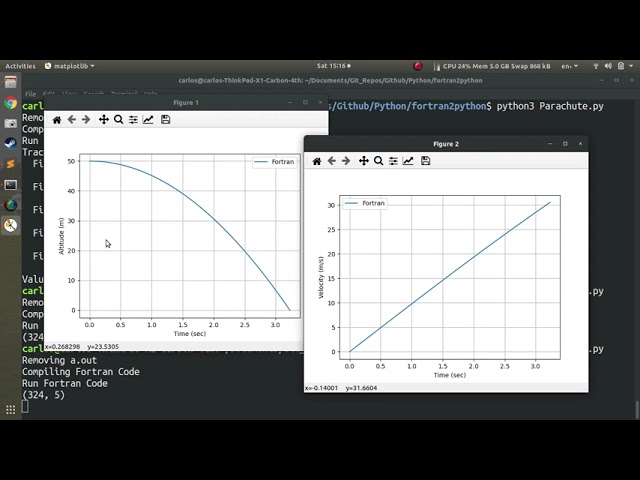The image size is (640, 480).
Task: Open the en input language dropdown
Action: tap(569, 66)
